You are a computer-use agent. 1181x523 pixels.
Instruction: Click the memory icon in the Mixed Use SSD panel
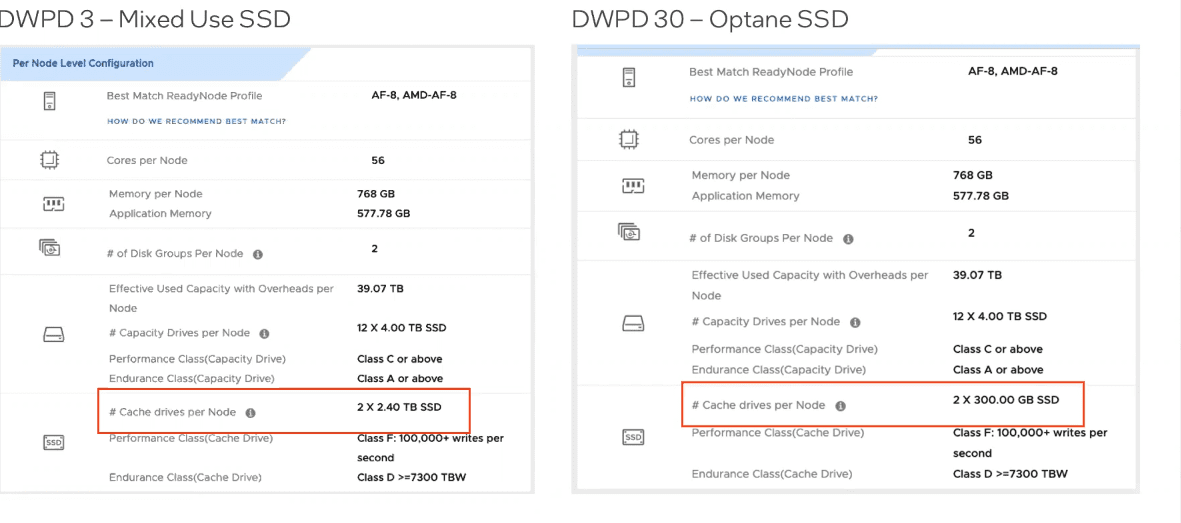click(x=53, y=204)
